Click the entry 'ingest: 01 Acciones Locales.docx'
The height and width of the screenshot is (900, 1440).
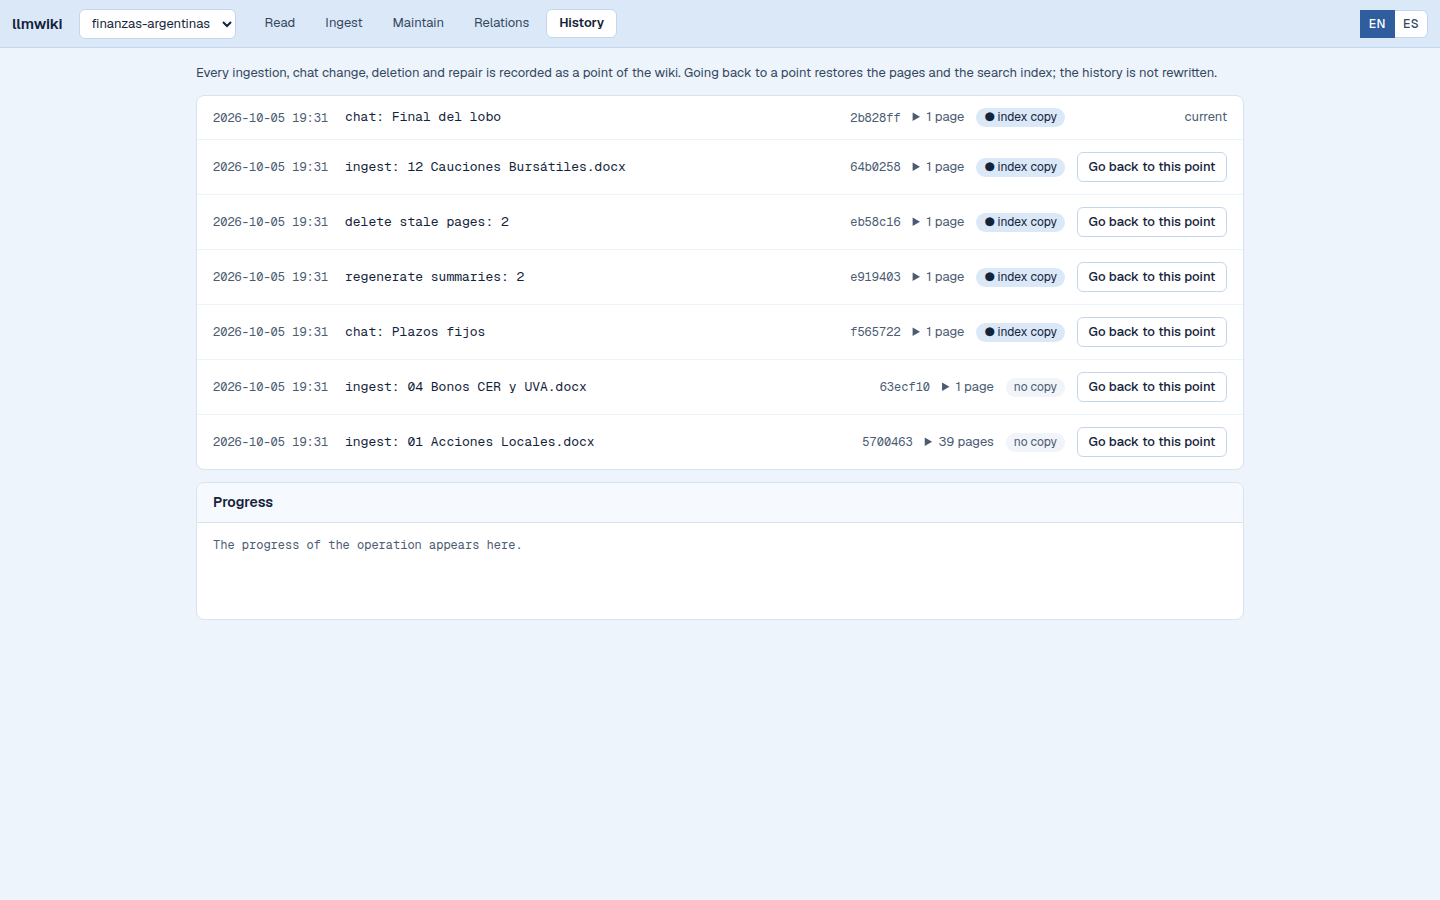(470, 442)
